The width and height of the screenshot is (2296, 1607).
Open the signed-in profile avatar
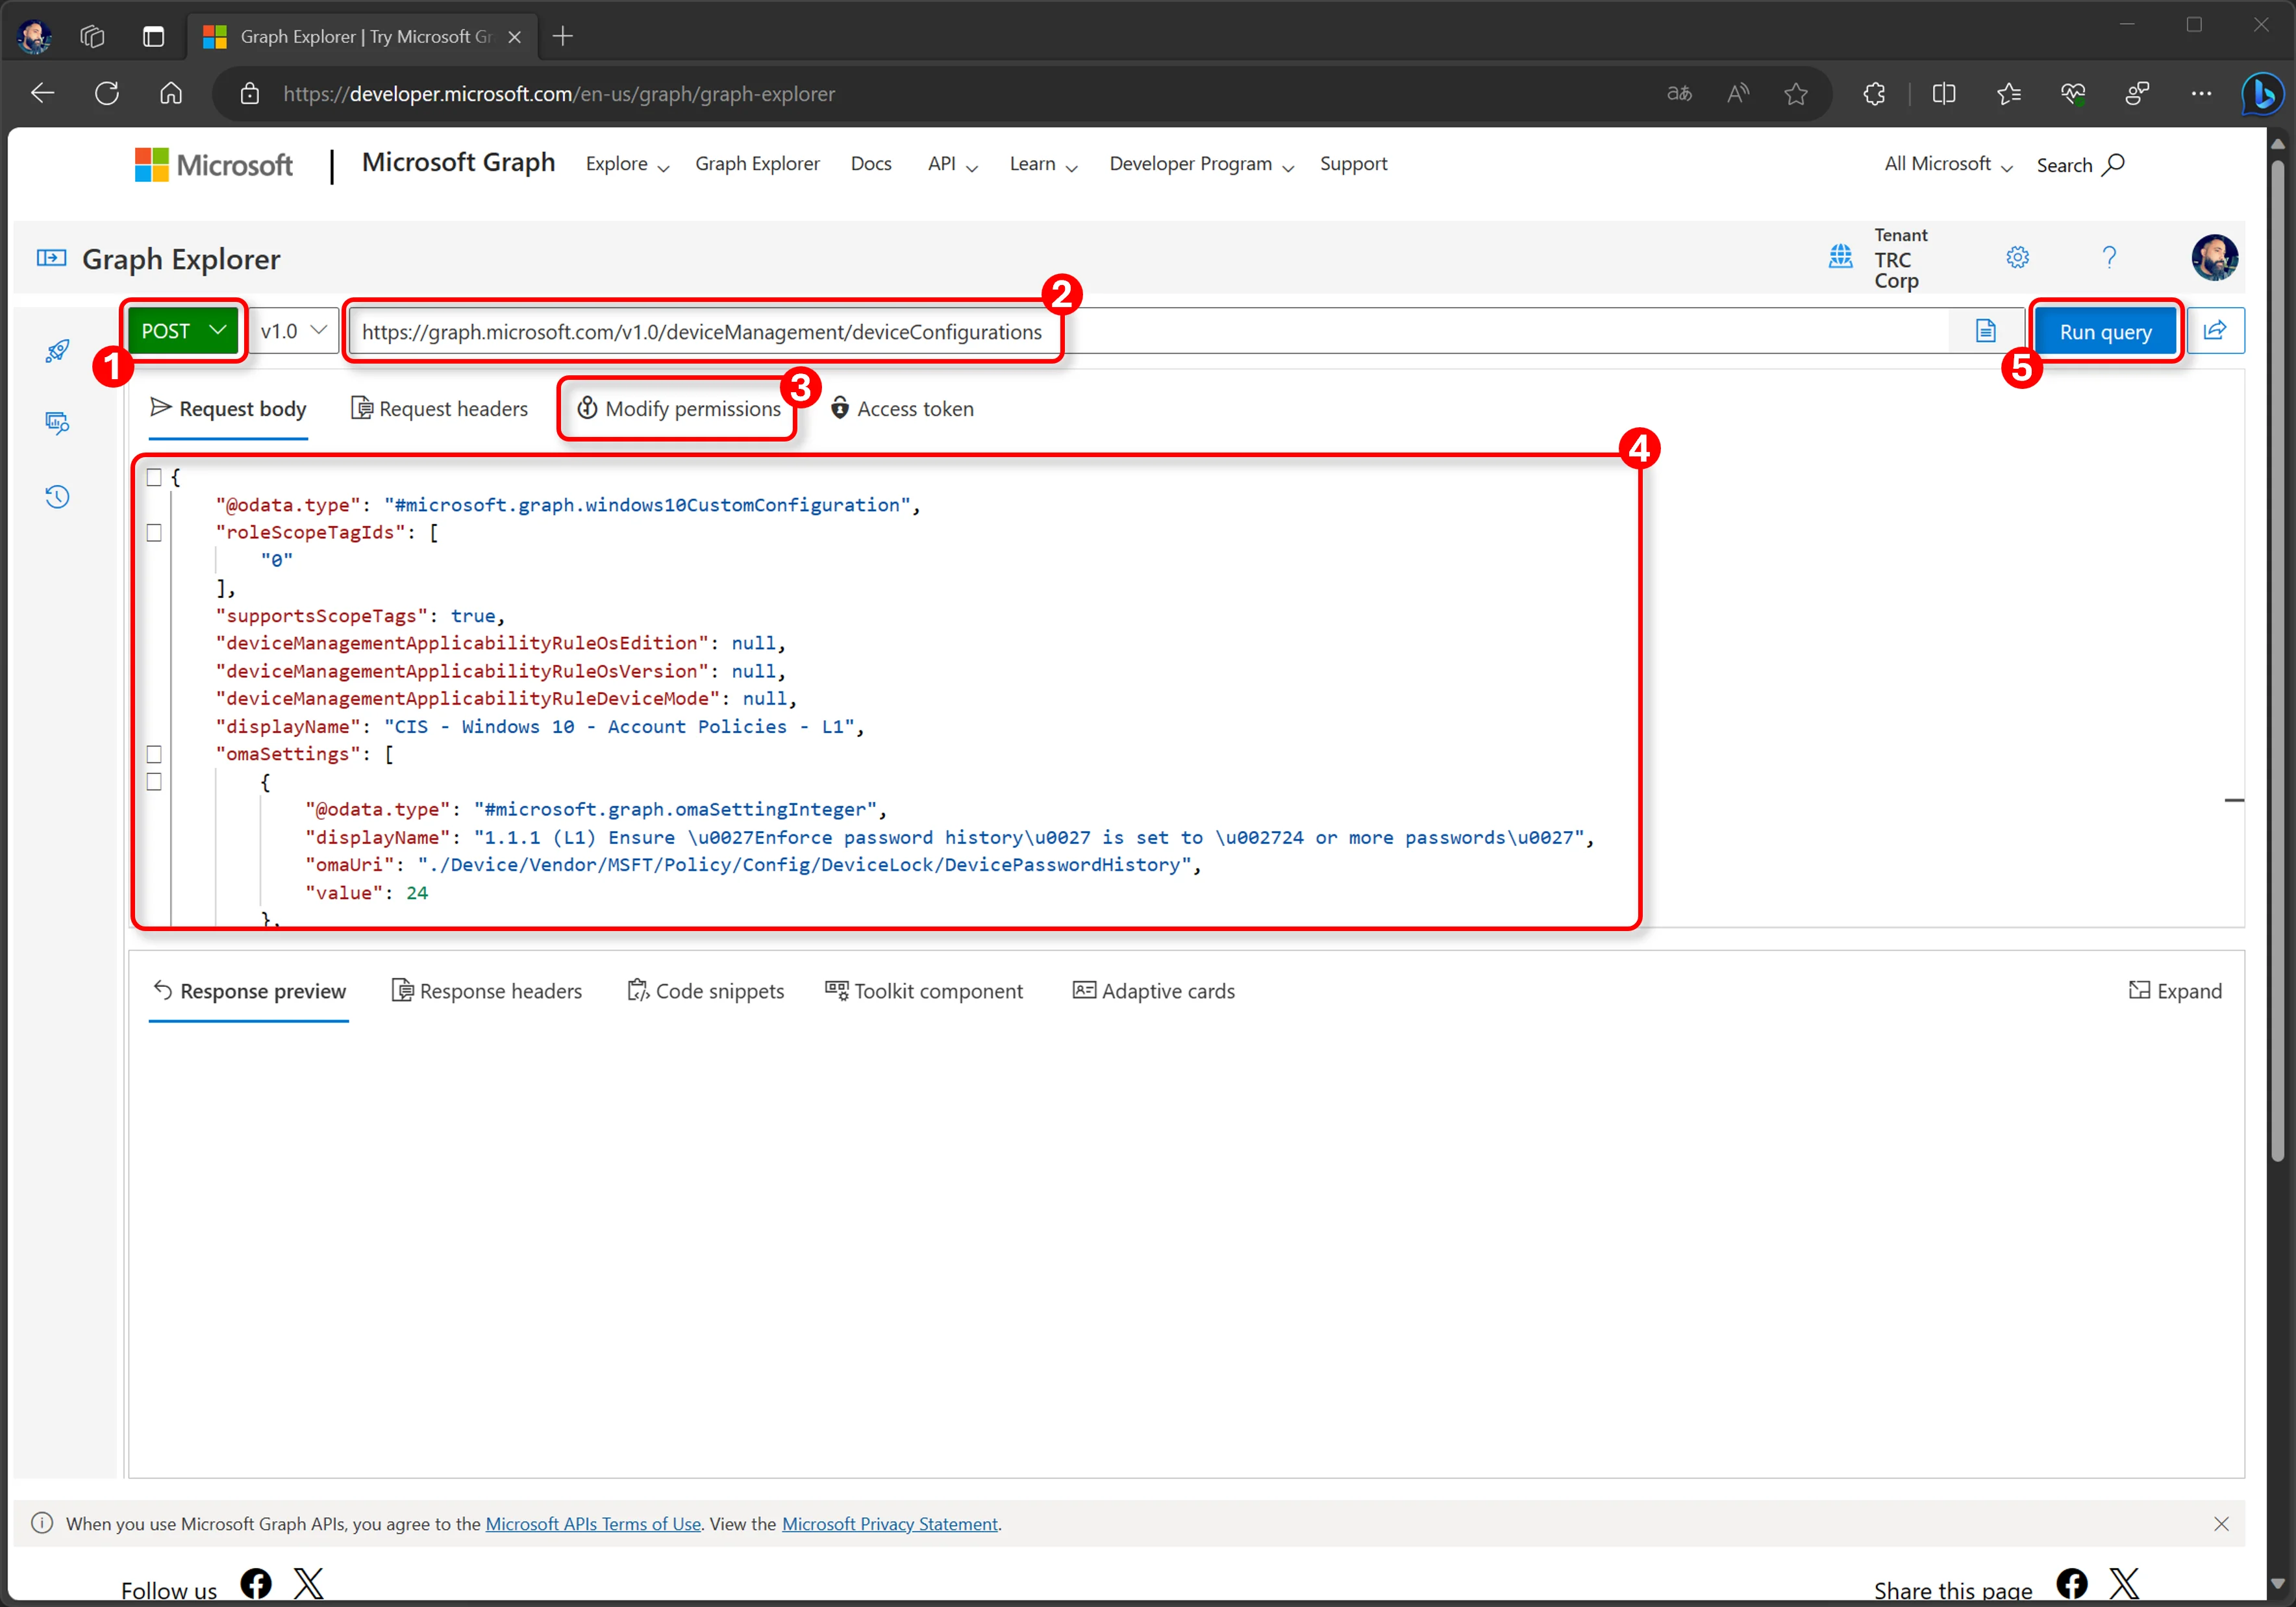coord(2214,258)
